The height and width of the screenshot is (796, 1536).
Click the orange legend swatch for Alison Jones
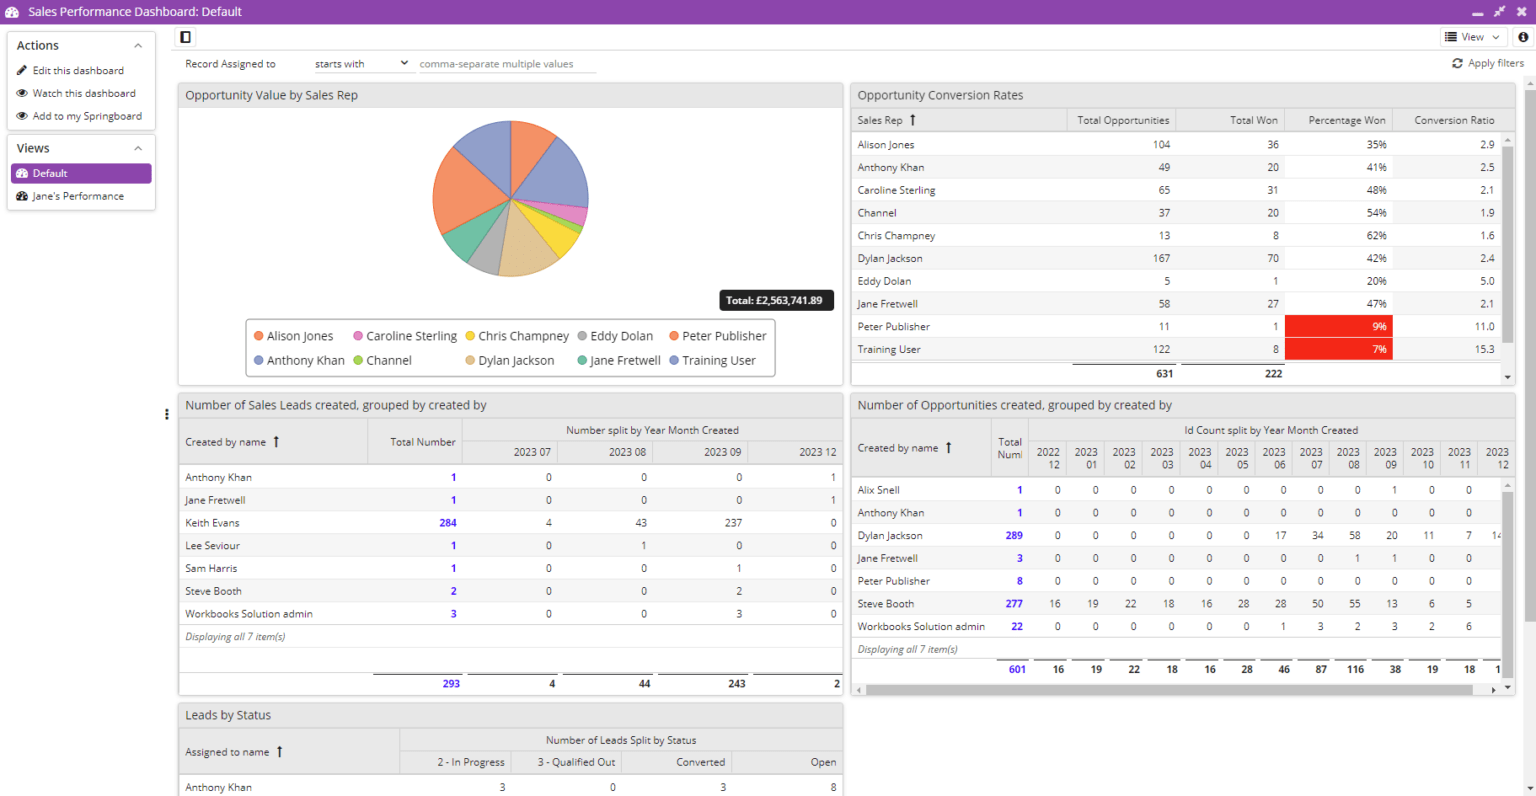coord(258,335)
